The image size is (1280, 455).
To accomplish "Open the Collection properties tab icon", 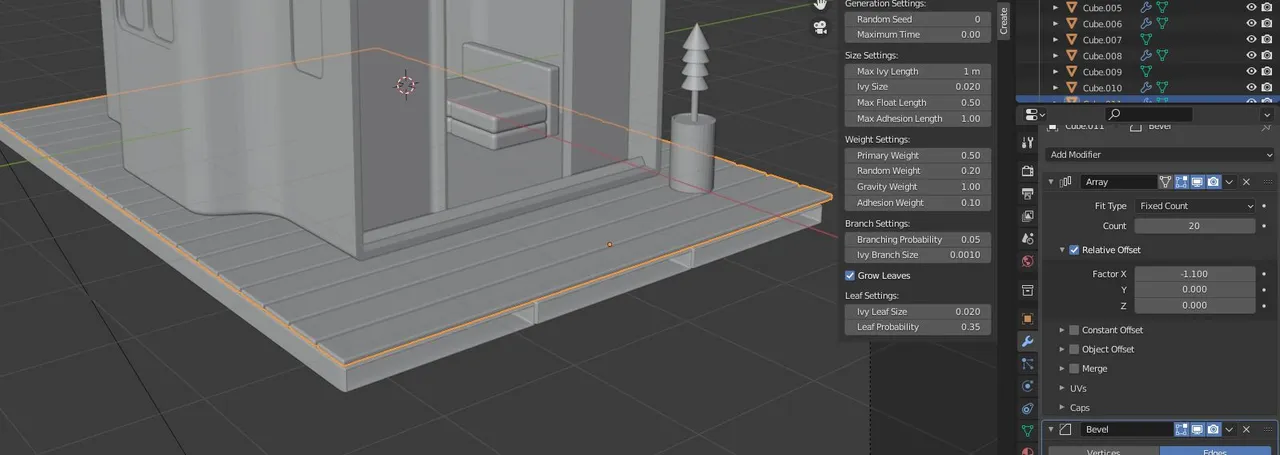I will pyautogui.click(x=1027, y=290).
